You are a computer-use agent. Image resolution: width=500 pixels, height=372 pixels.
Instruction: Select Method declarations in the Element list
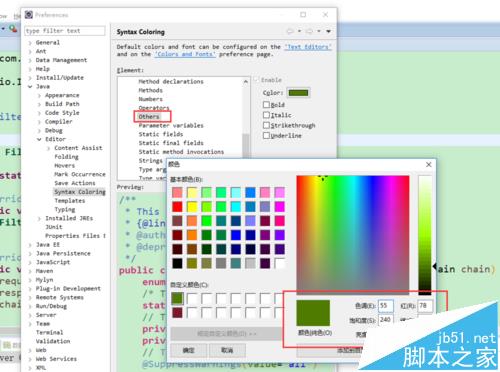click(171, 81)
